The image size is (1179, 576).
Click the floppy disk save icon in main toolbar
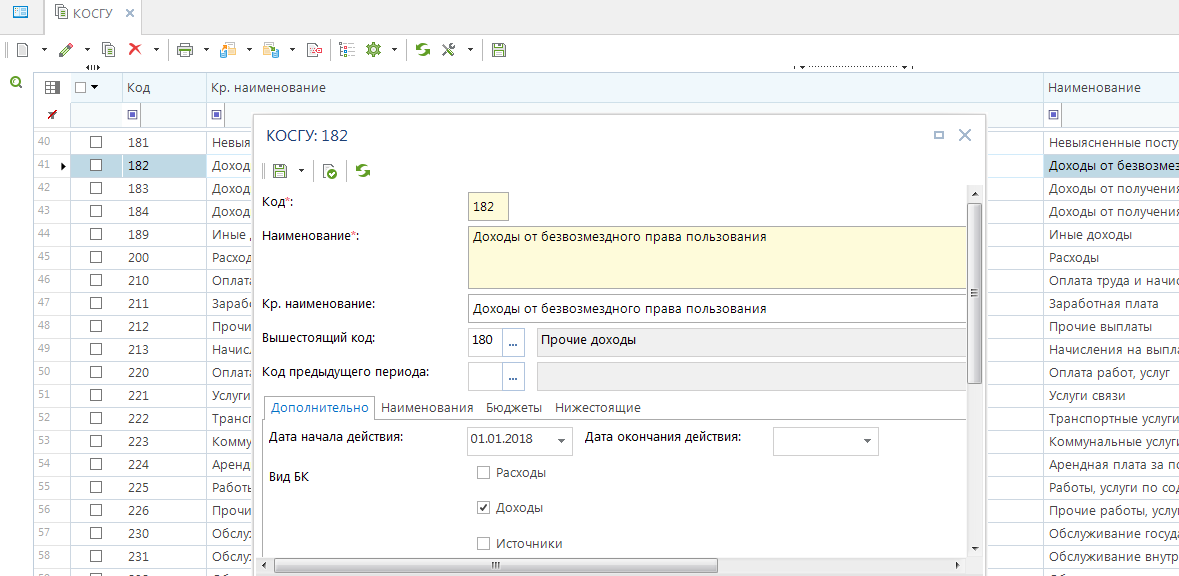[x=499, y=50]
